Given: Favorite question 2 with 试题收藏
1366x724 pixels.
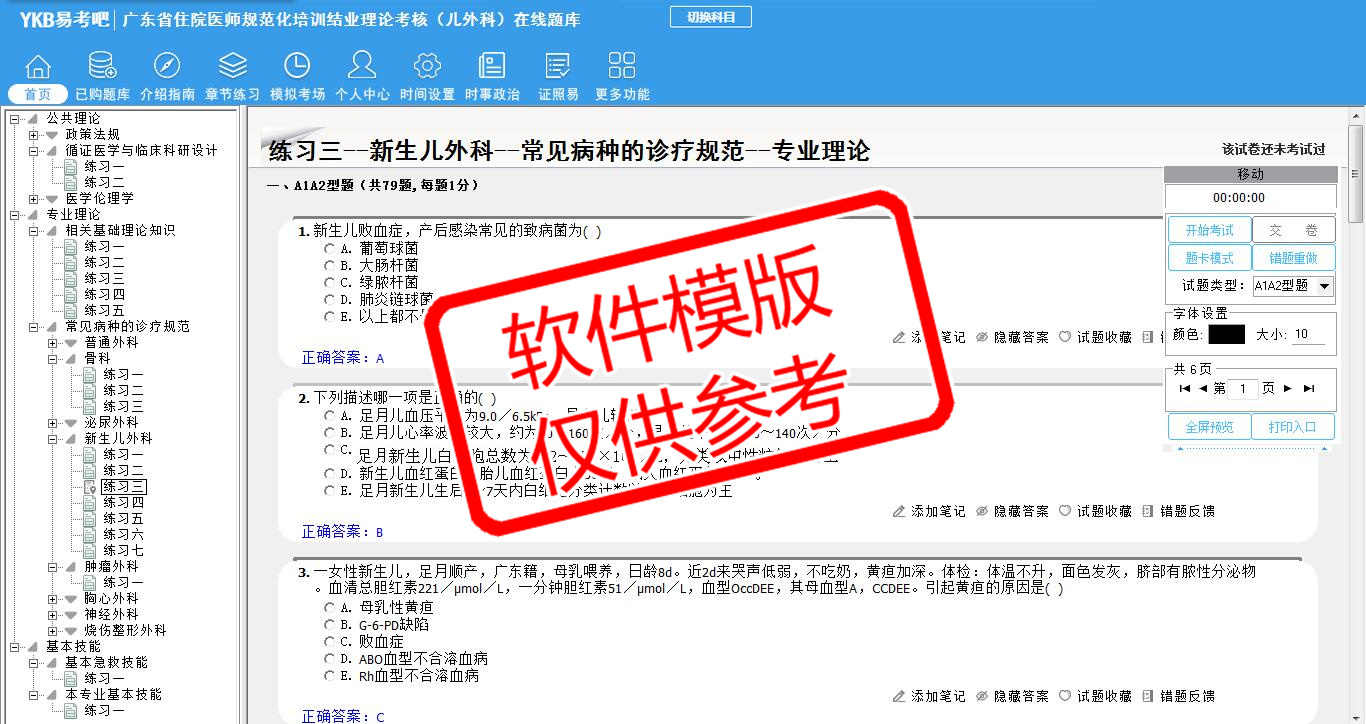Looking at the screenshot, I should 1095,511.
